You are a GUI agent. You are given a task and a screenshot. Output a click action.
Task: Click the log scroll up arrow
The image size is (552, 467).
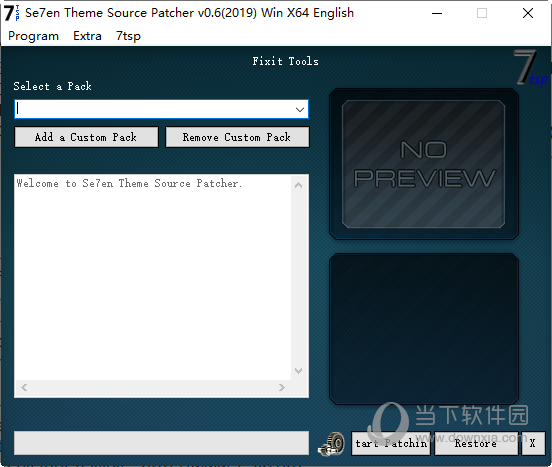coord(299,185)
